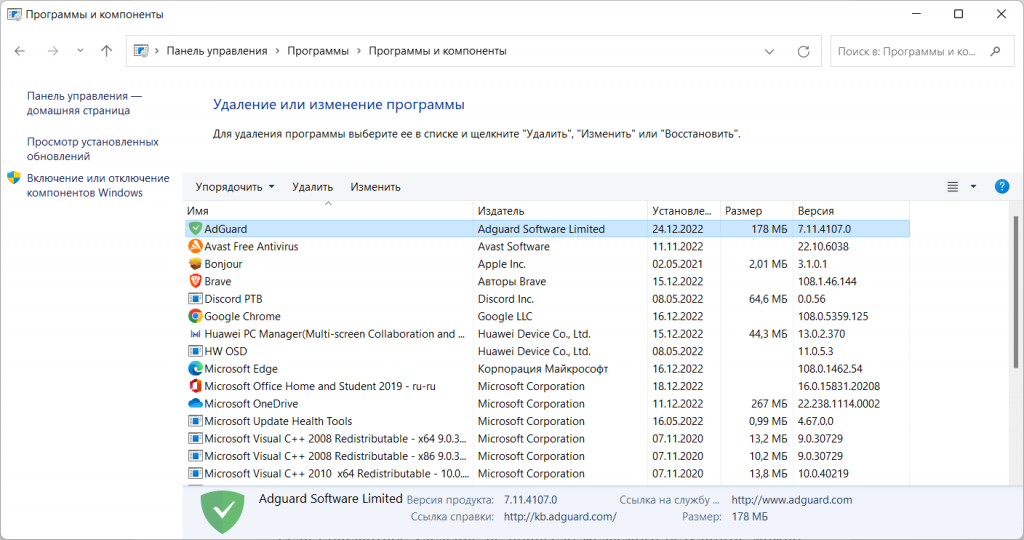Screen dimensions: 1024x540
Task: Click the vertical scrollbar of program list
Action: click(1016, 293)
